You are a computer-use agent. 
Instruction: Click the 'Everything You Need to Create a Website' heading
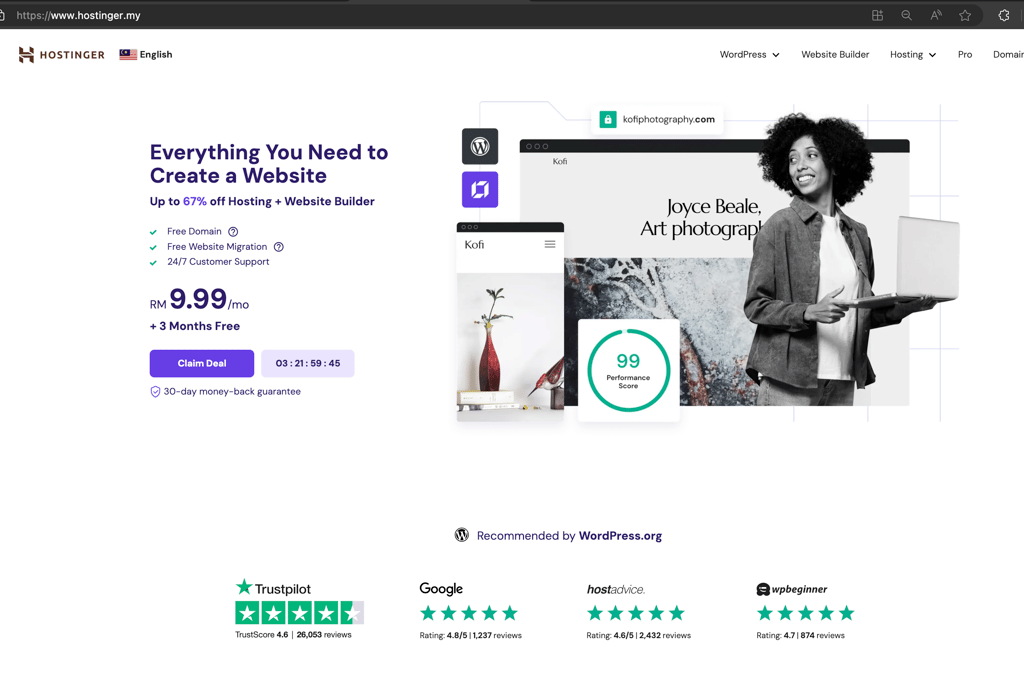point(268,164)
